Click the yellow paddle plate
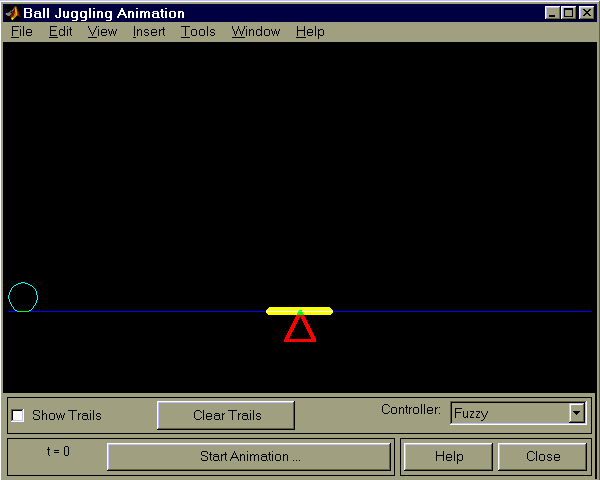 click(x=299, y=311)
